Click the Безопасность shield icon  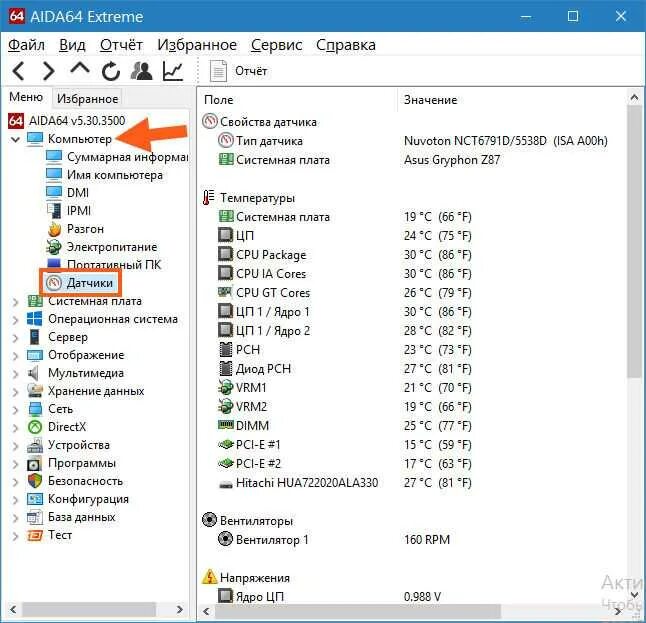pyautogui.click(x=35, y=481)
